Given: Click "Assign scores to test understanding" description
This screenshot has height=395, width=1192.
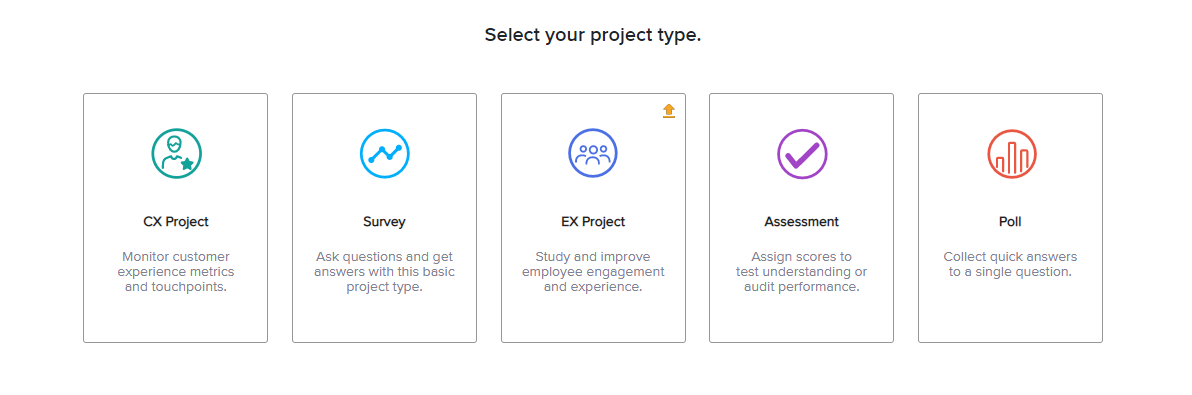Looking at the screenshot, I should pos(802,272).
